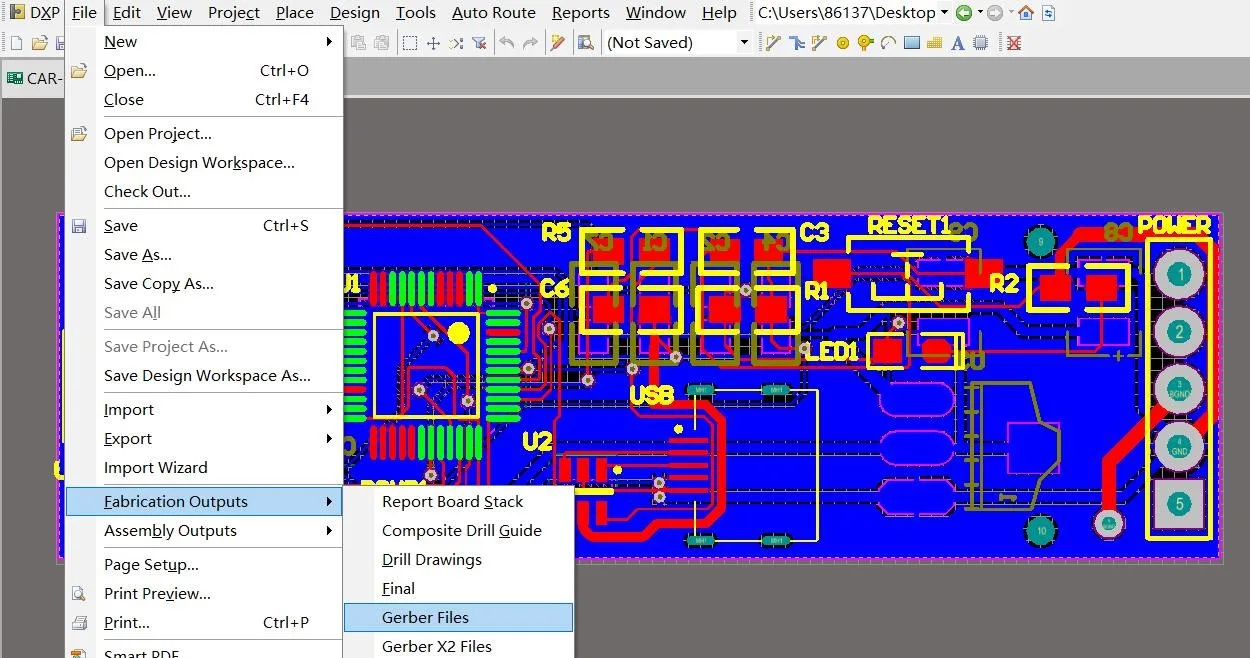Select Report Board Stack
The width and height of the screenshot is (1250, 658).
coord(459,502)
